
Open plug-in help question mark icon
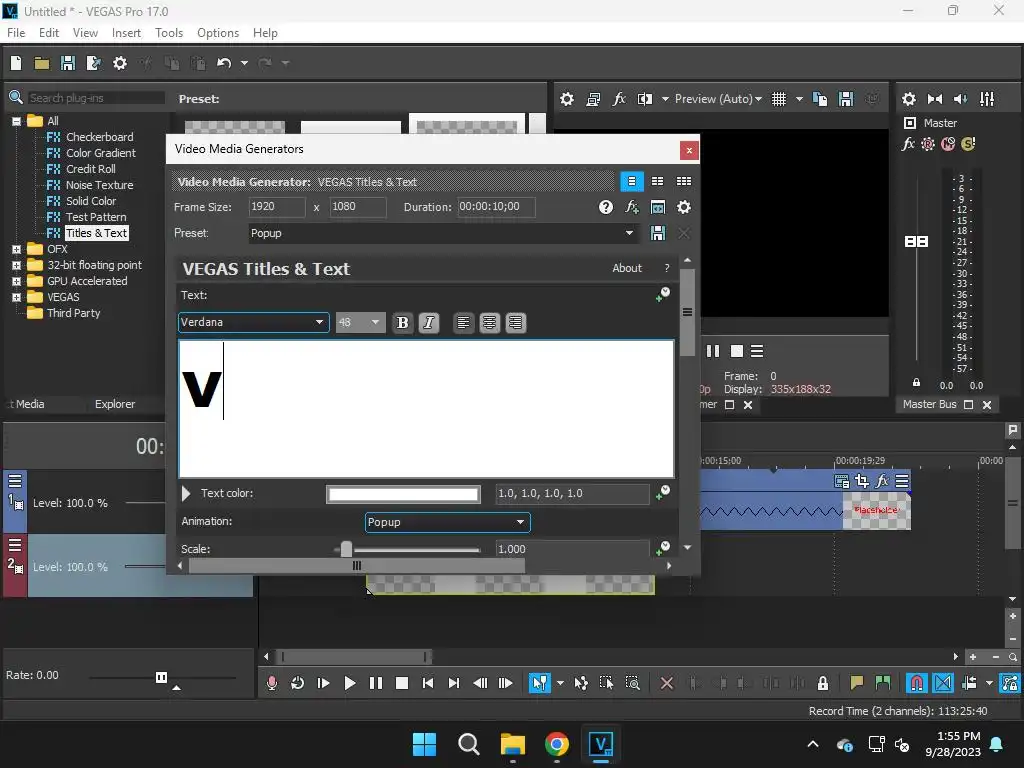point(606,207)
